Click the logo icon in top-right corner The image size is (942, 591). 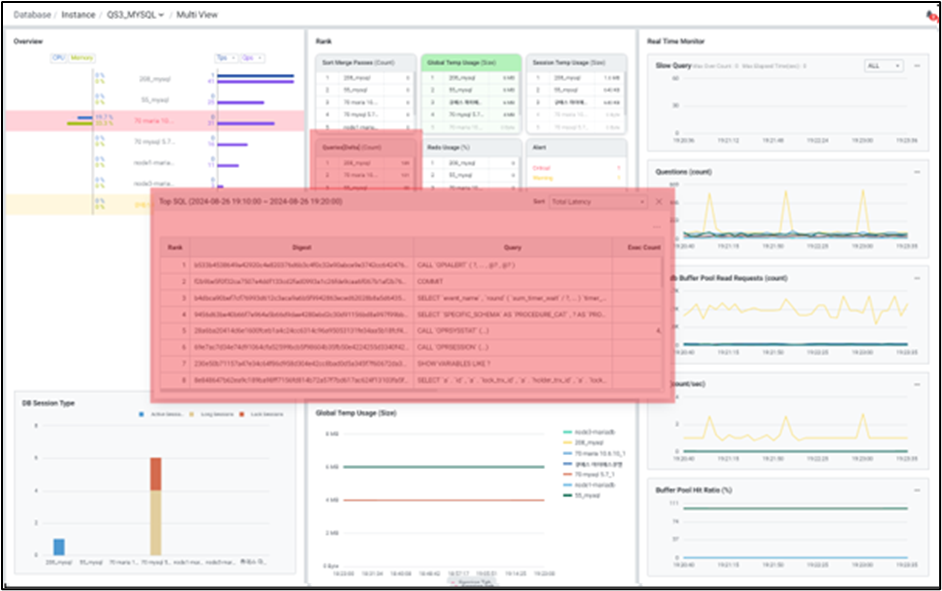click(x=932, y=15)
